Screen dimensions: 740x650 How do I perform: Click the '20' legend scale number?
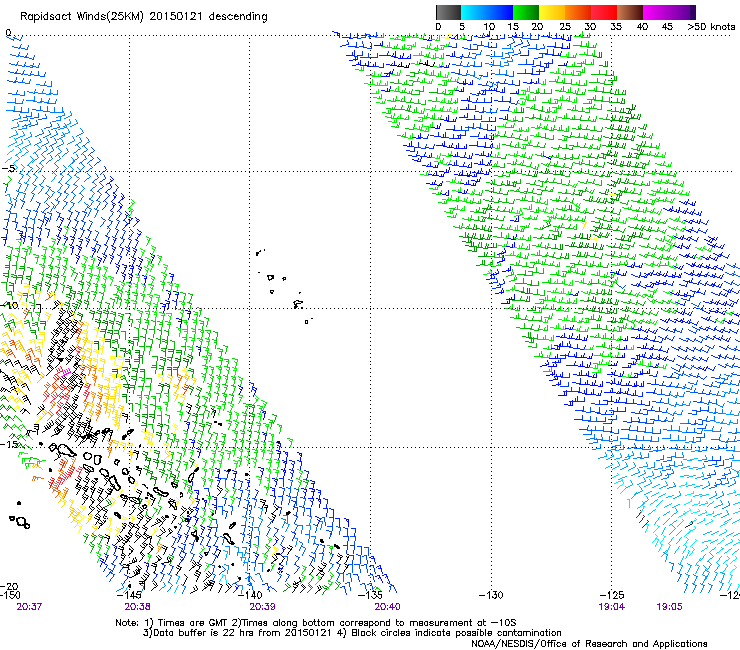(x=537, y=26)
